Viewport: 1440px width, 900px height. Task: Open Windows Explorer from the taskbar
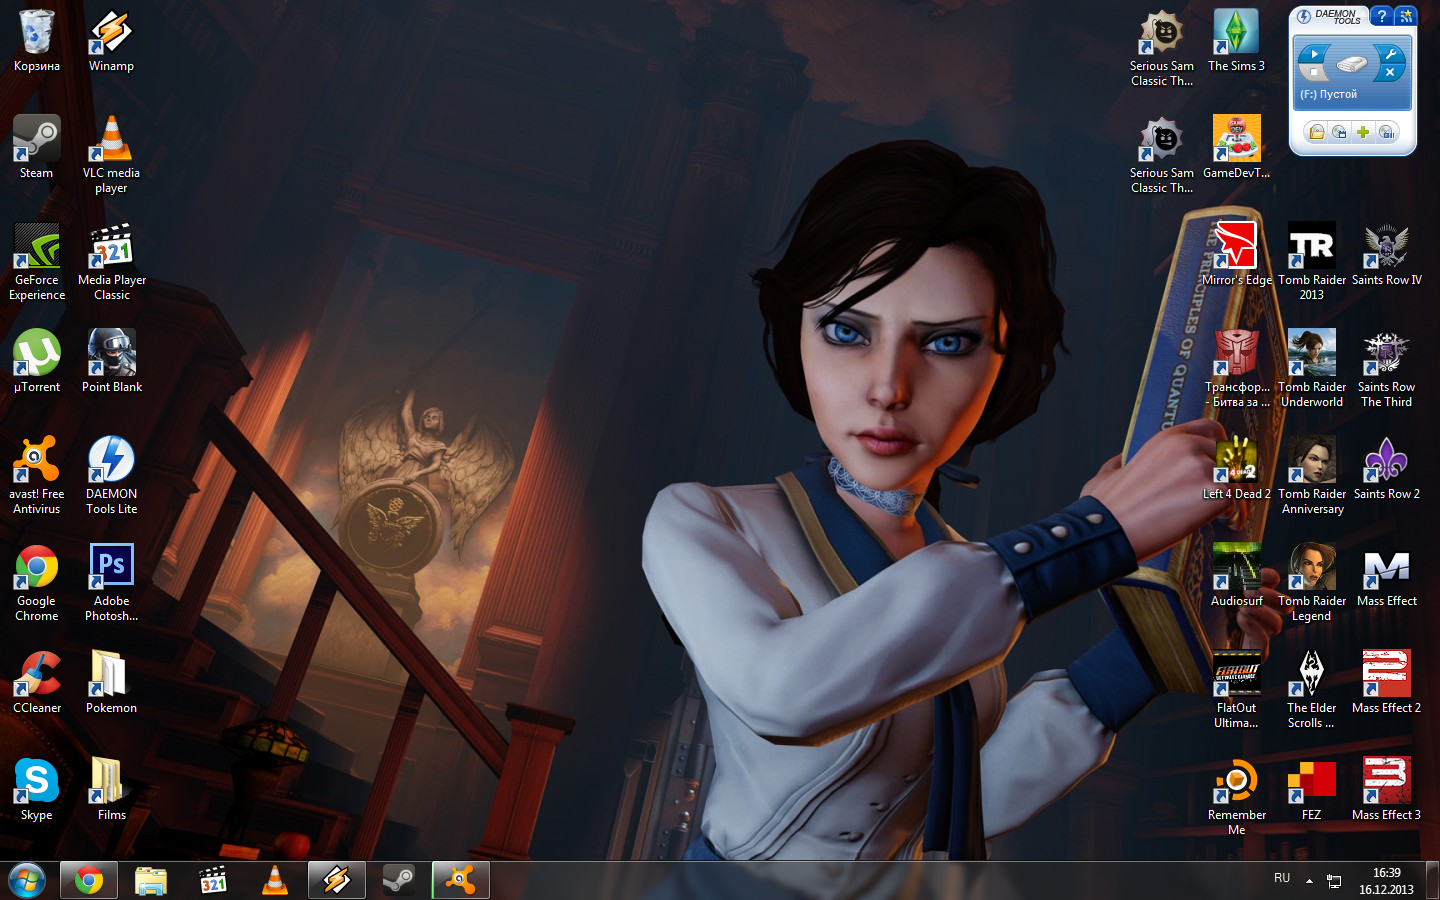click(x=151, y=880)
